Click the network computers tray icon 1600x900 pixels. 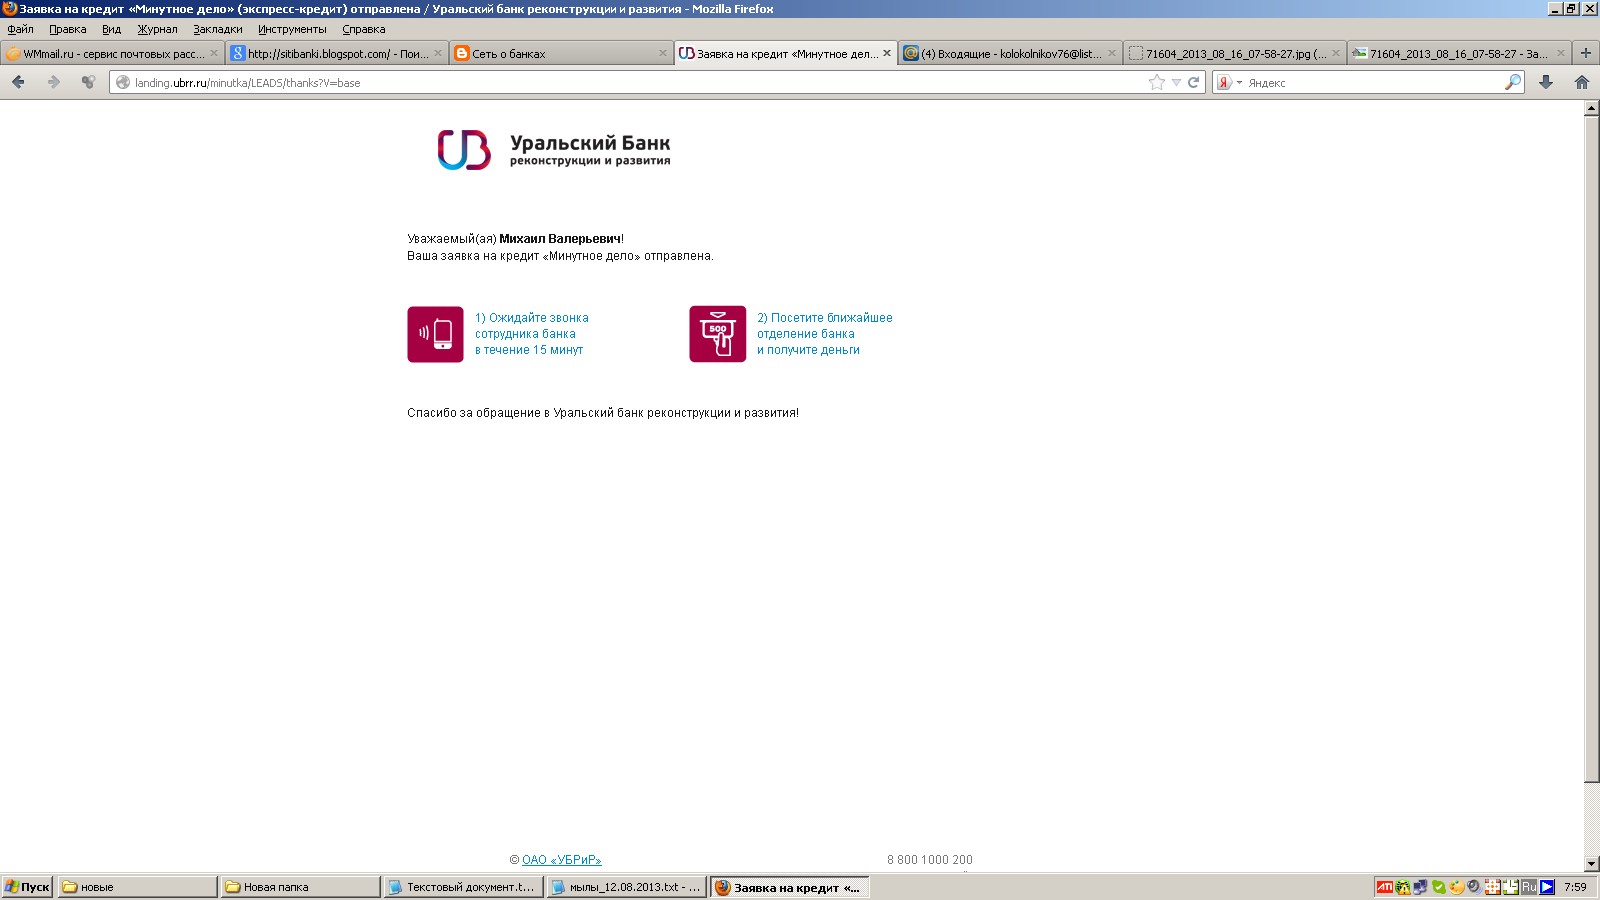pyautogui.click(x=1420, y=887)
